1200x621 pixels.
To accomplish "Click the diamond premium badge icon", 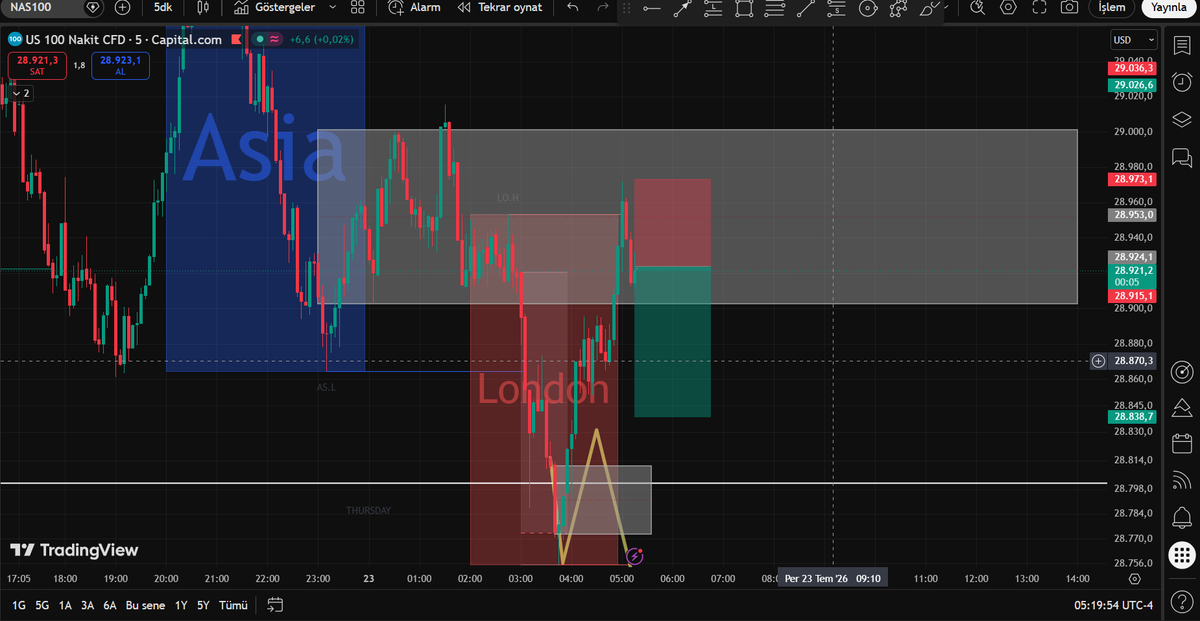I will click(x=93, y=7).
